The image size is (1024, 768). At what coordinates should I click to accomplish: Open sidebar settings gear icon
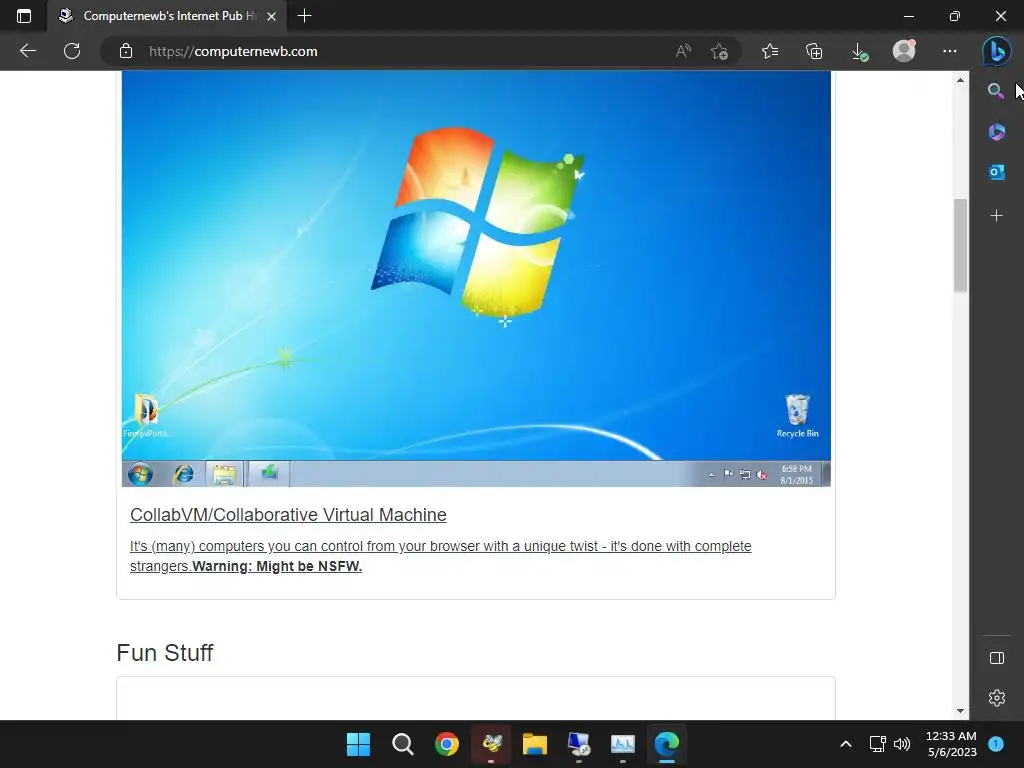click(997, 698)
